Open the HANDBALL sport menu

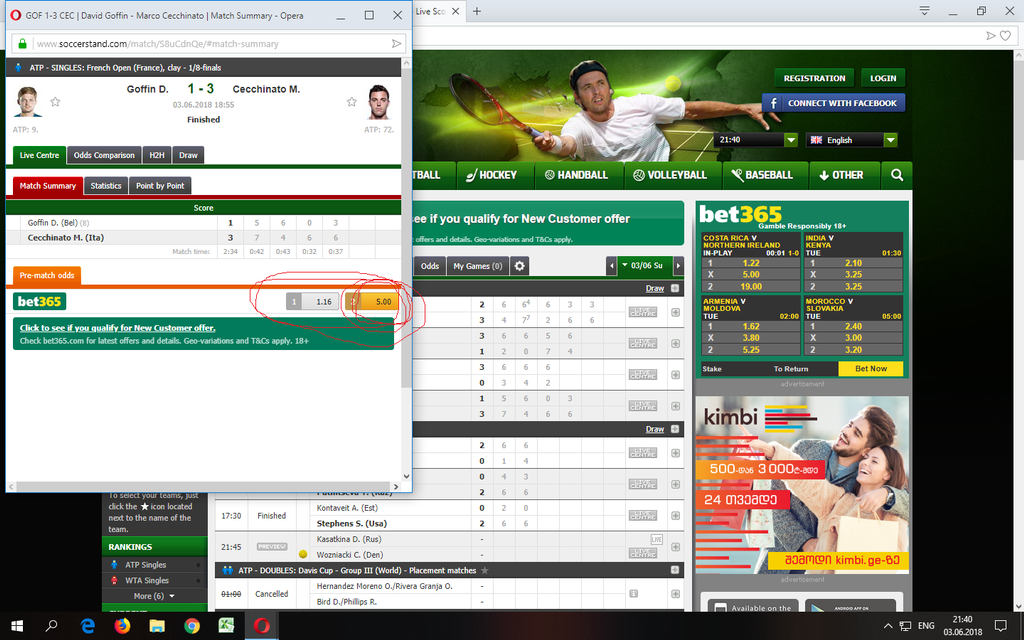576,175
